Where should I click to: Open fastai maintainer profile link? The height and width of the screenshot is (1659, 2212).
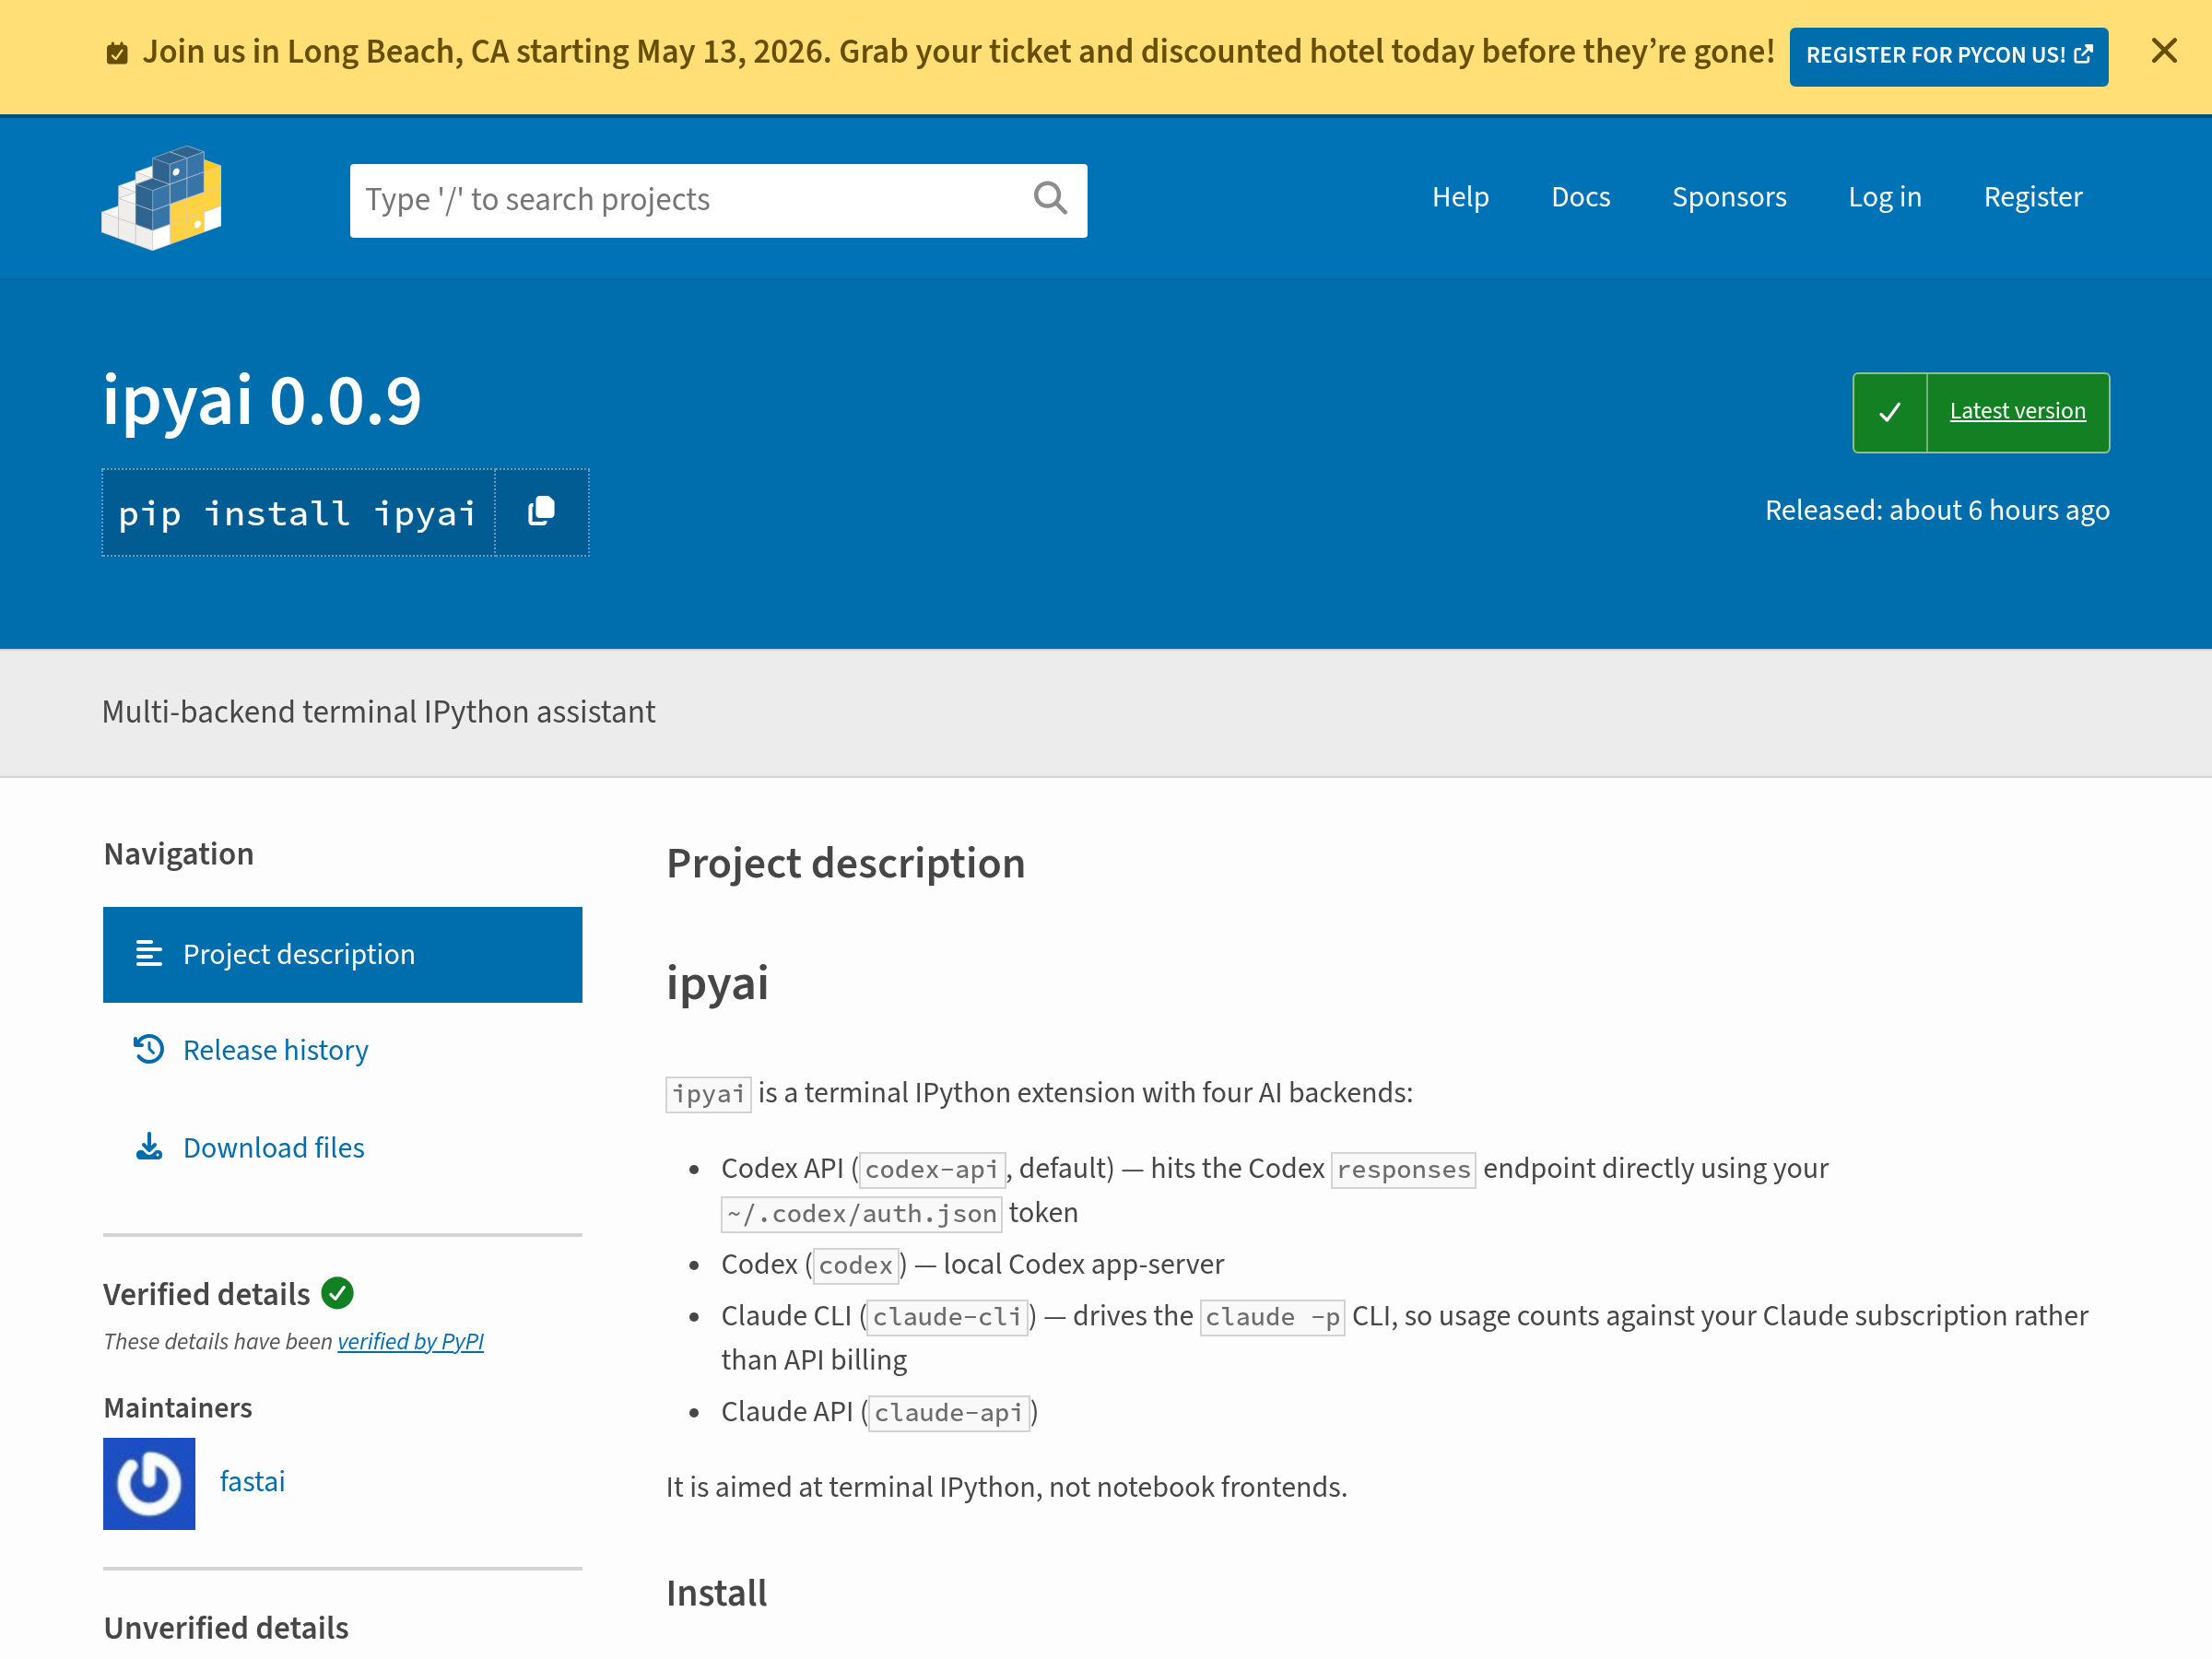pos(252,1481)
